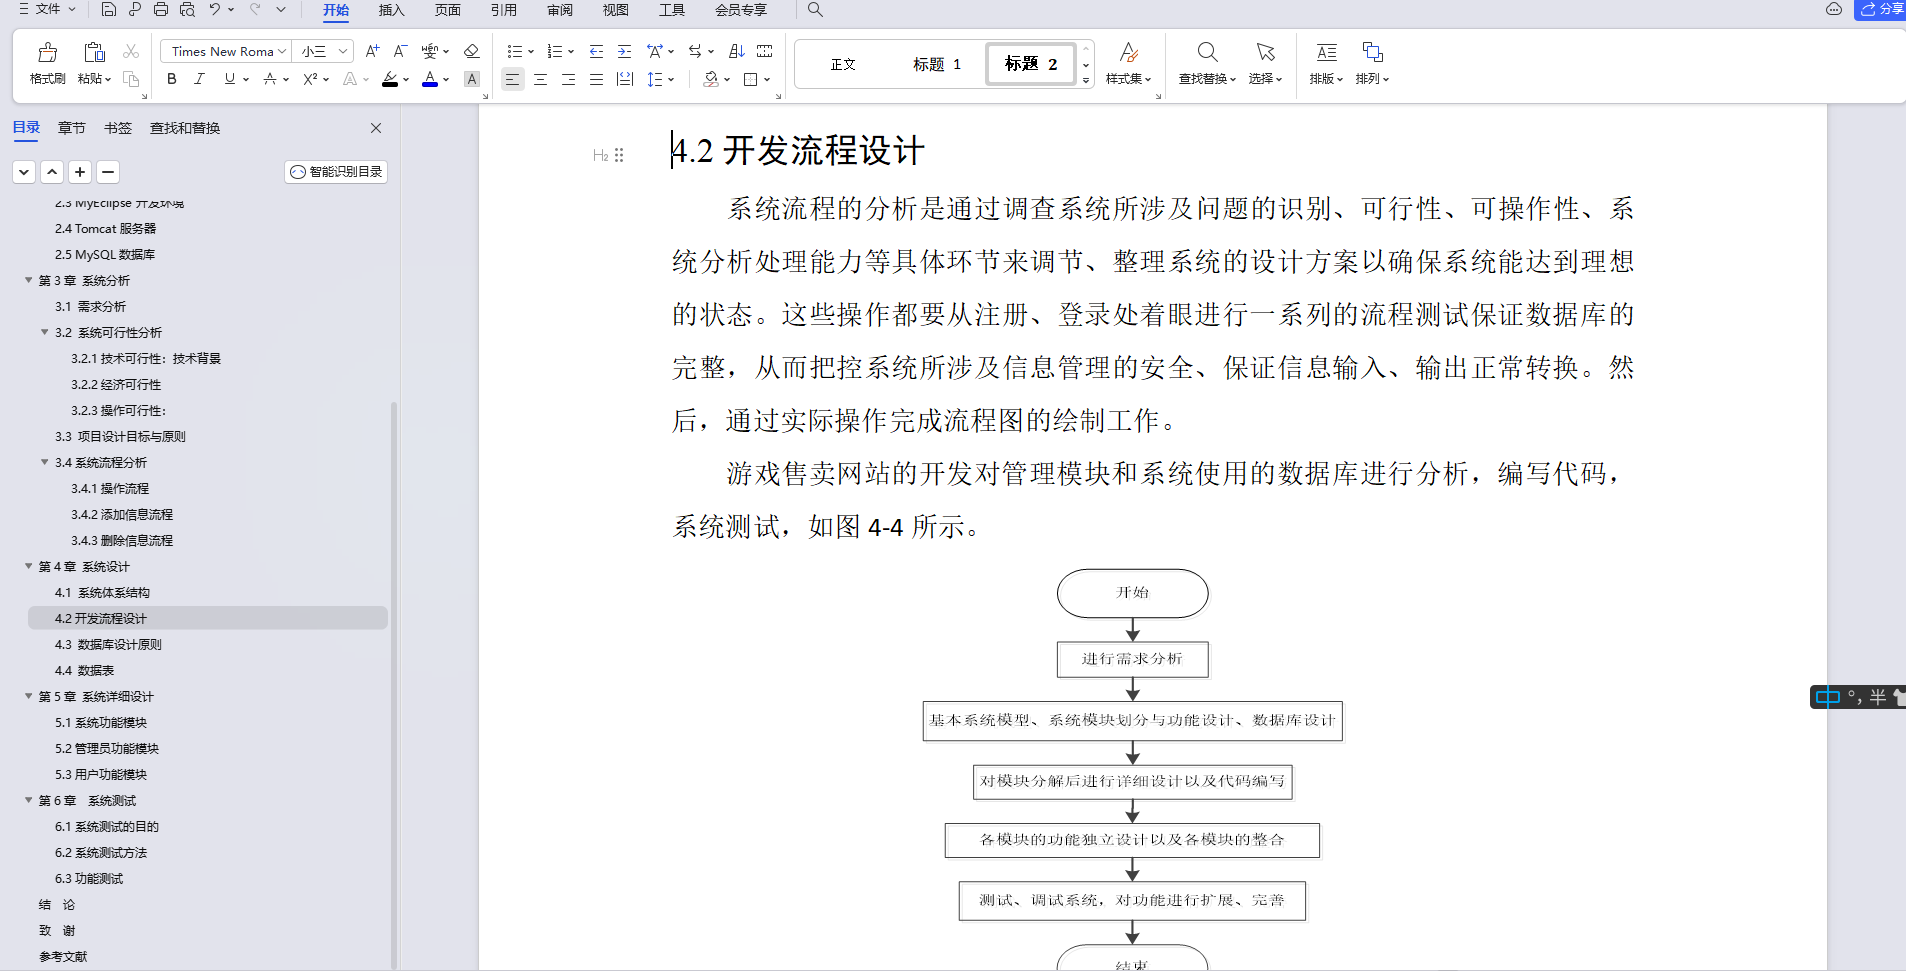Image resolution: width=1906 pixels, height=971 pixels.
Task: Toggle character shading A button
Action: (x=472, y=79)
